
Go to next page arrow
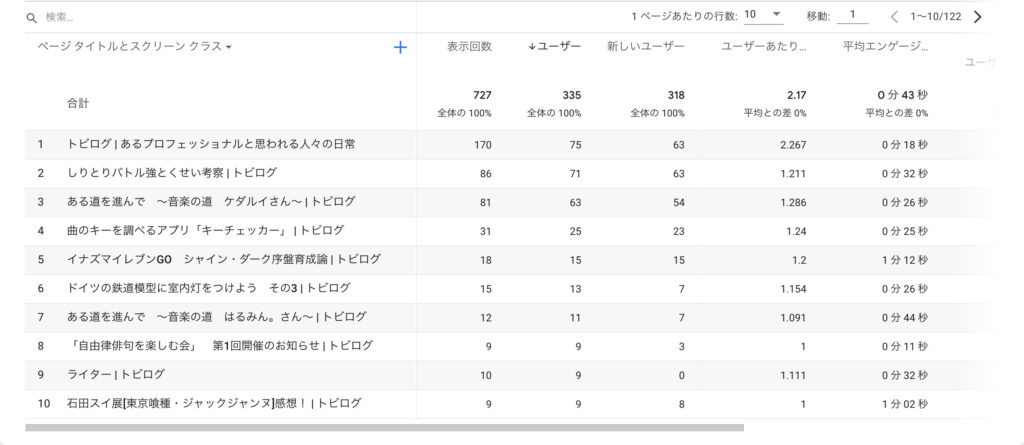[978, 17]
